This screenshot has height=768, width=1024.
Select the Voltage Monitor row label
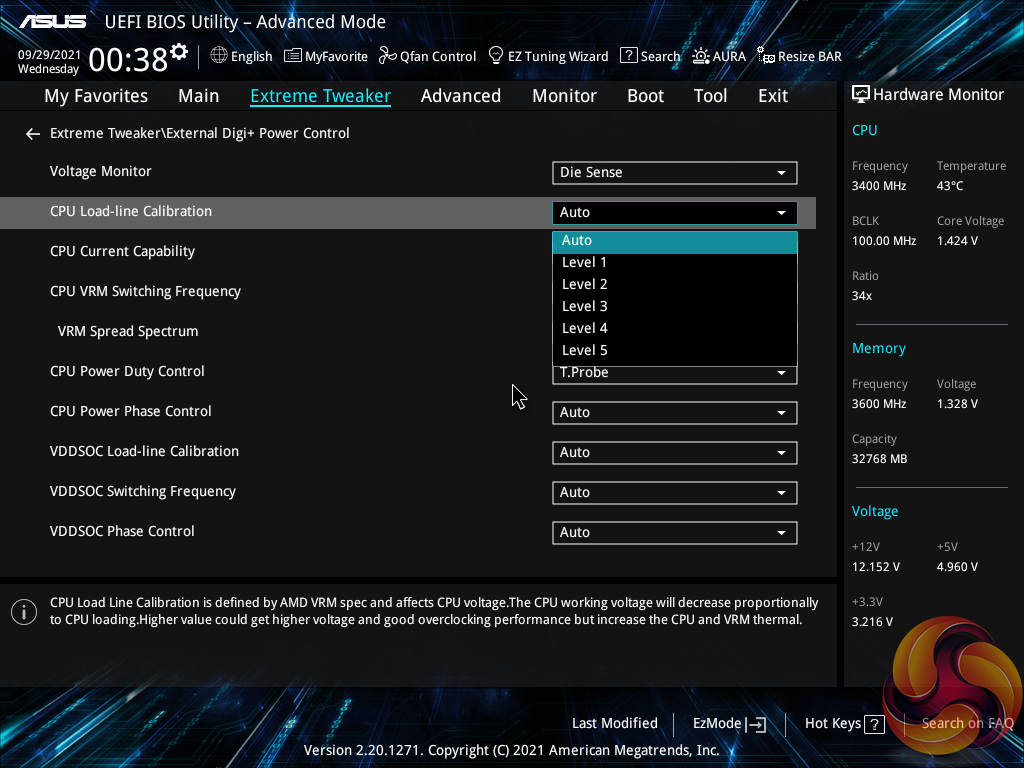101,172
